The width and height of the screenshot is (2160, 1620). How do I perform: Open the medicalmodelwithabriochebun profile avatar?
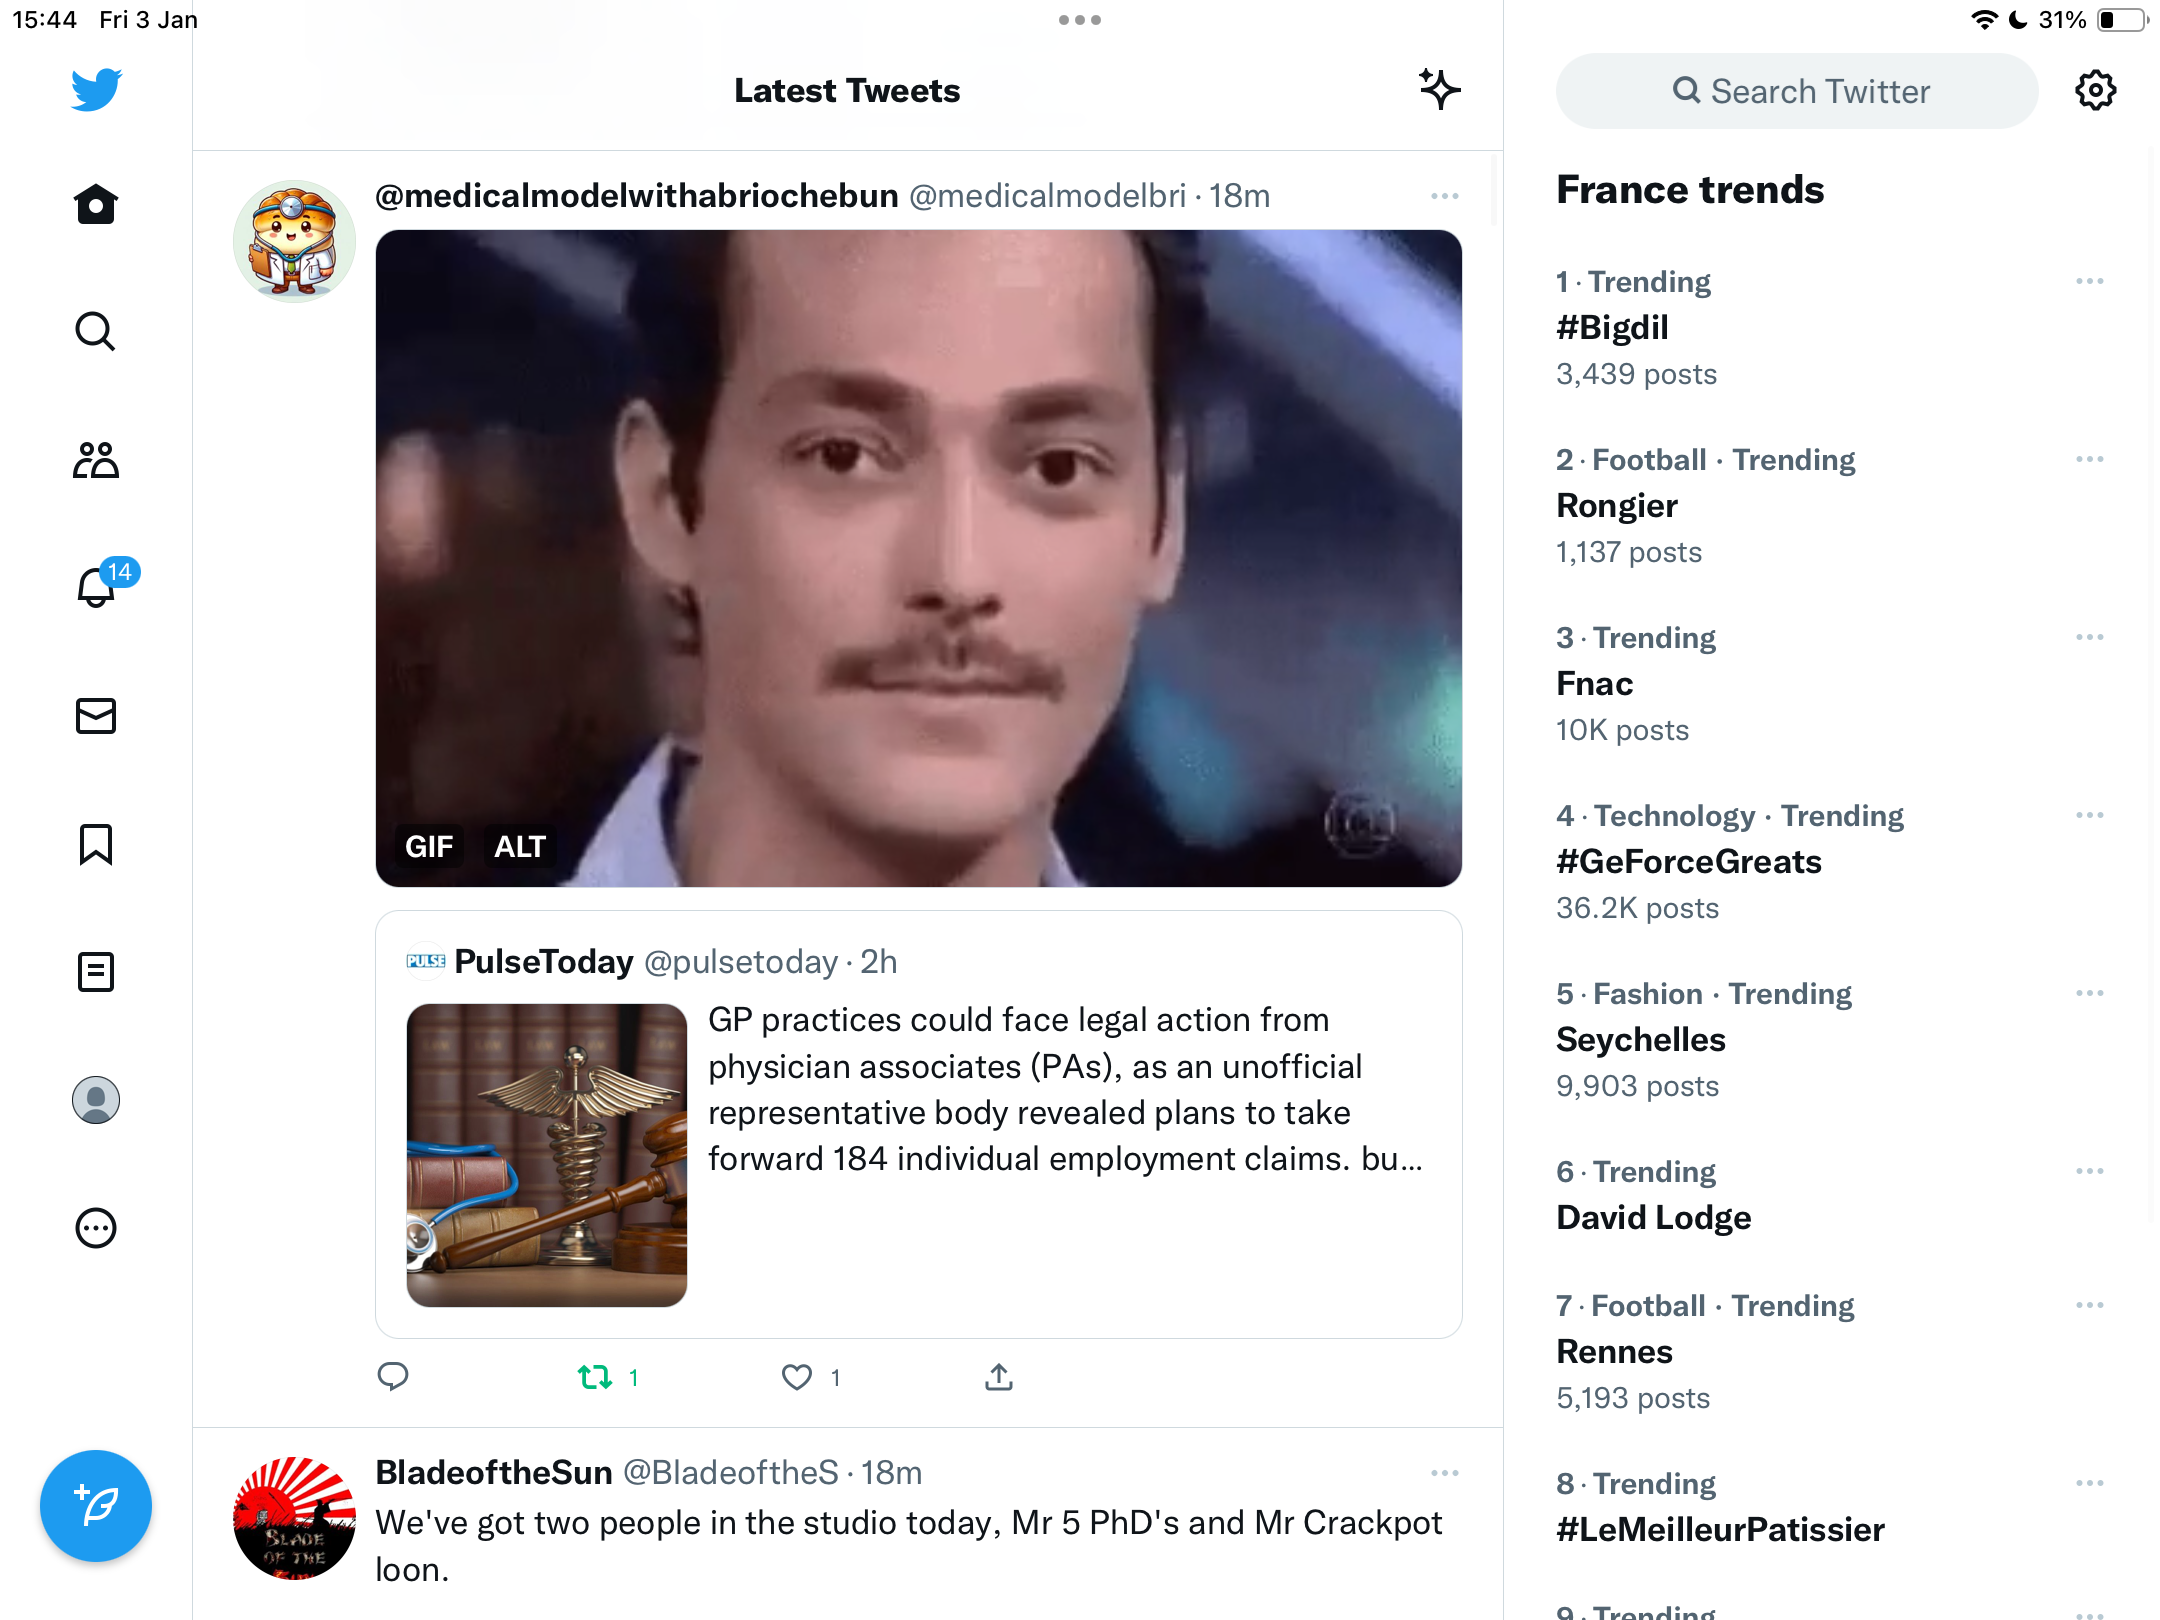click(x=294, y=241)
